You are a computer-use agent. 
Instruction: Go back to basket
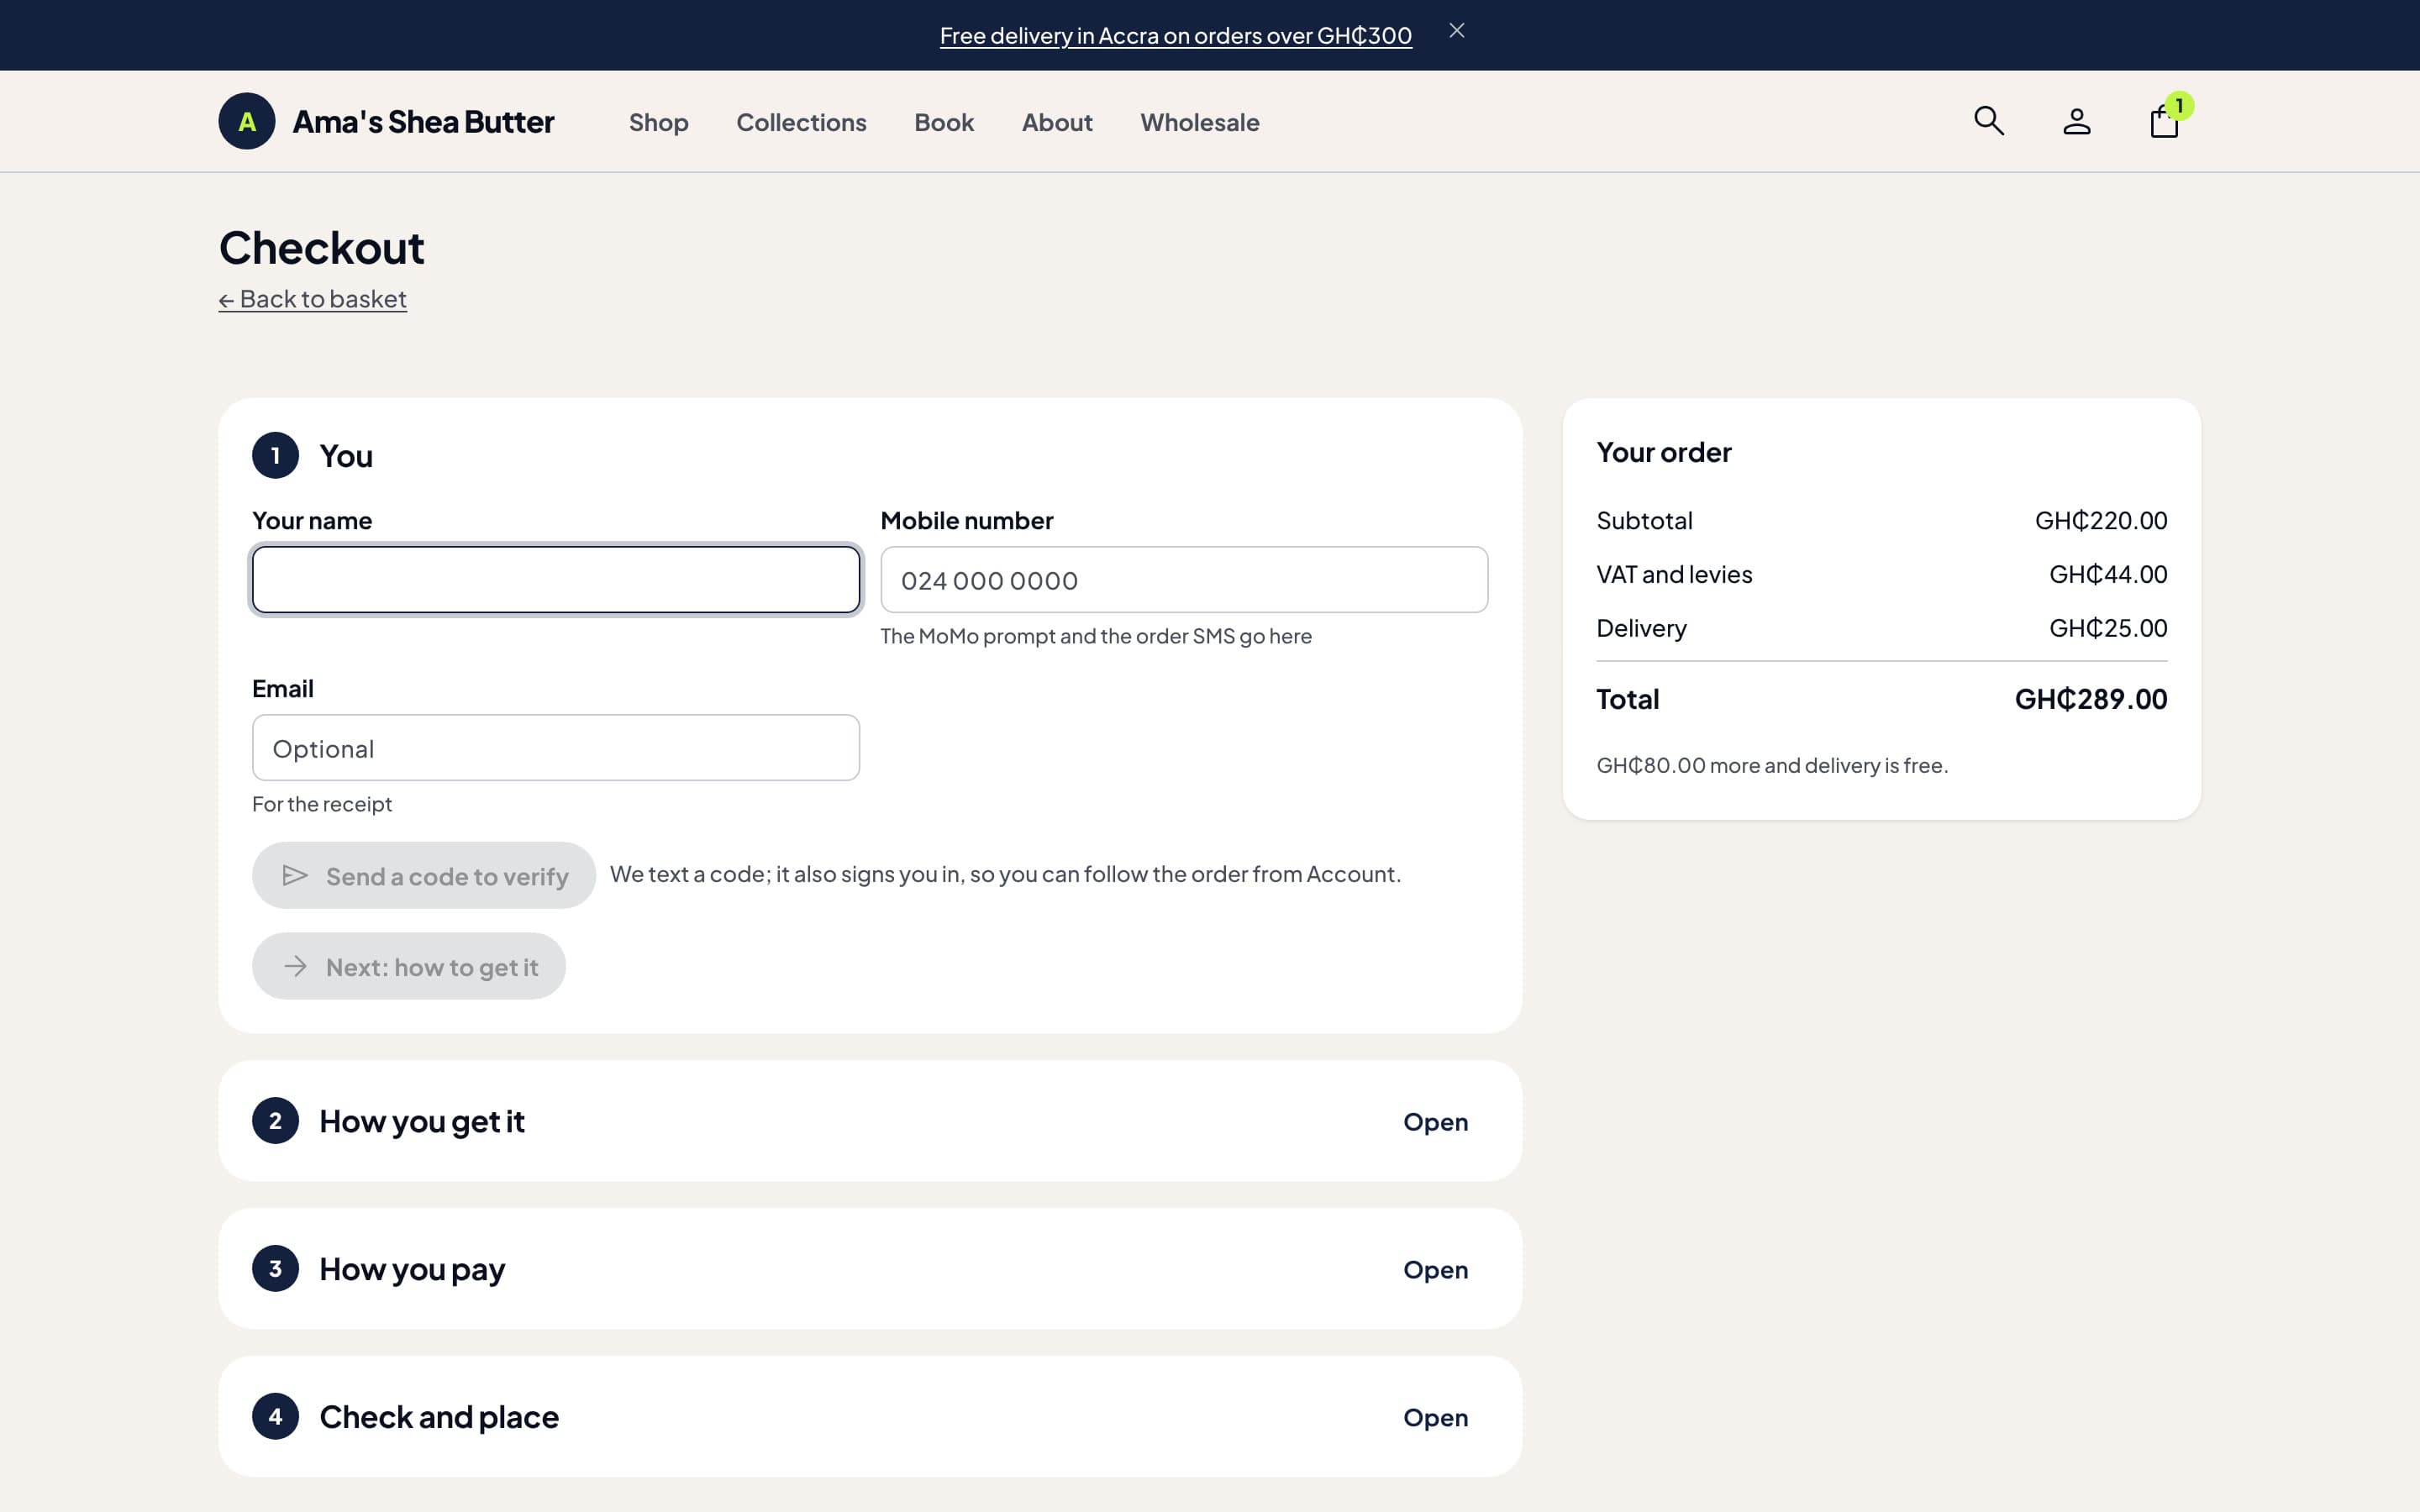(x=313, y=299)
